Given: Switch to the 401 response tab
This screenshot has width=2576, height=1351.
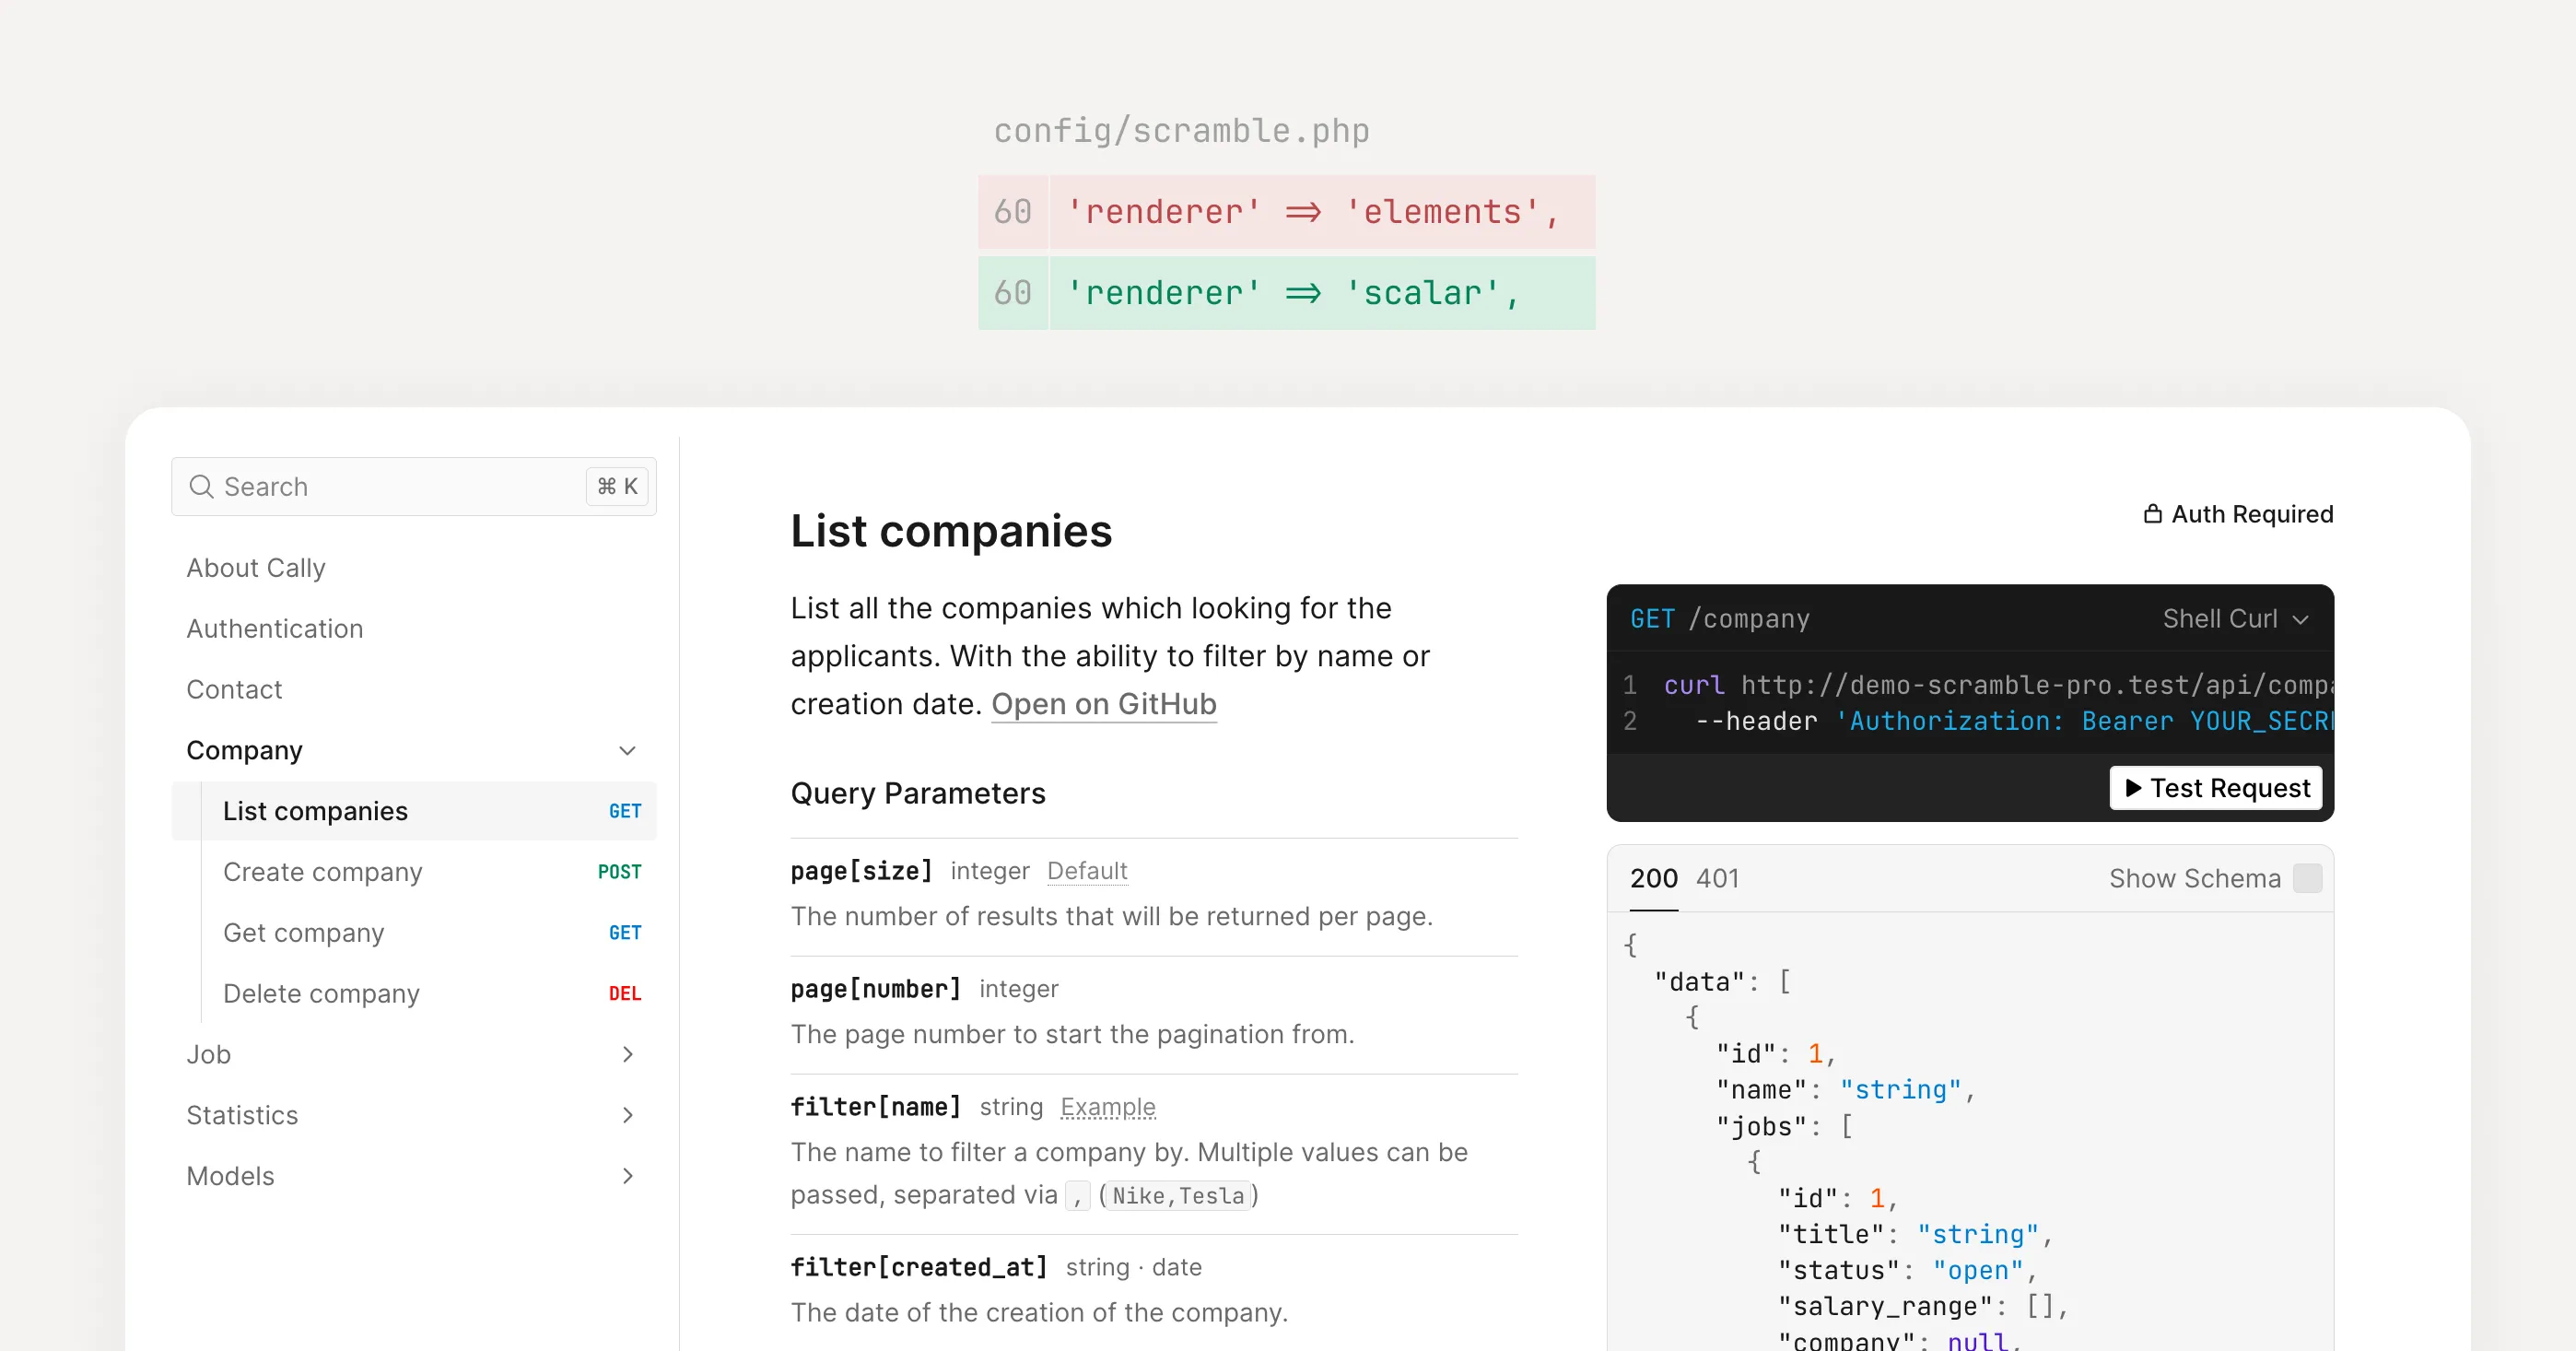Looking at the screenshot, I should pos(1718,878).
